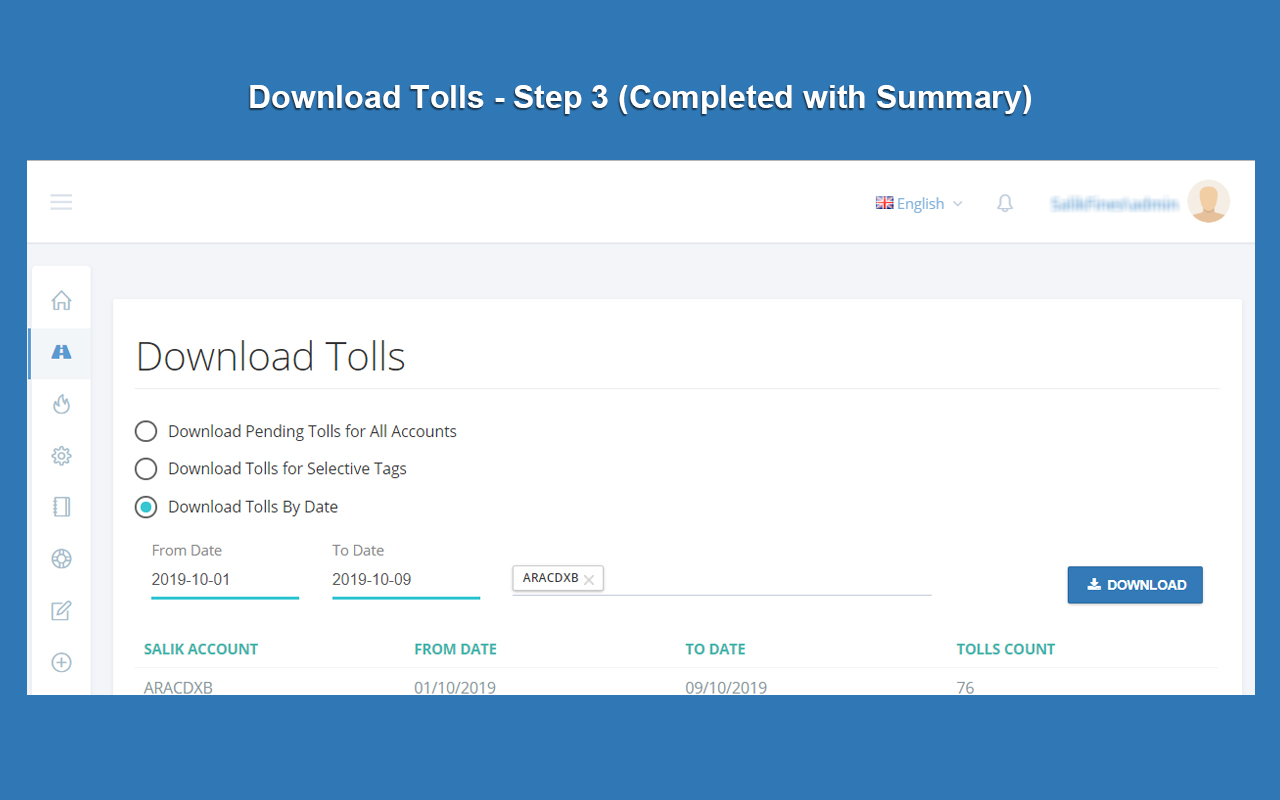
Task: Click the flame icon in sidebar
Action: tap(61, 403)
